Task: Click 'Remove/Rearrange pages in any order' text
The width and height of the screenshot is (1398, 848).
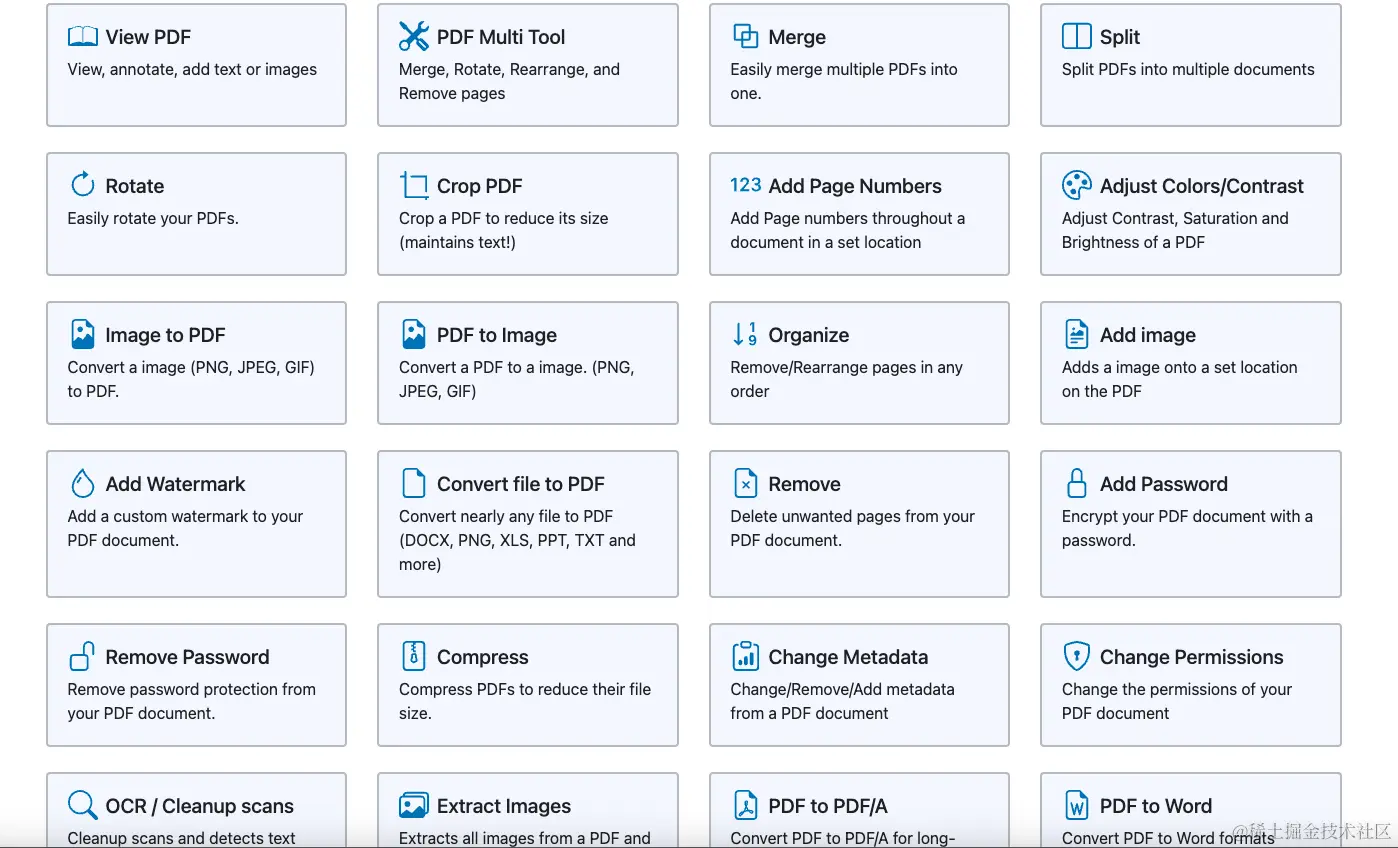Action: click(x=847, y=379)
